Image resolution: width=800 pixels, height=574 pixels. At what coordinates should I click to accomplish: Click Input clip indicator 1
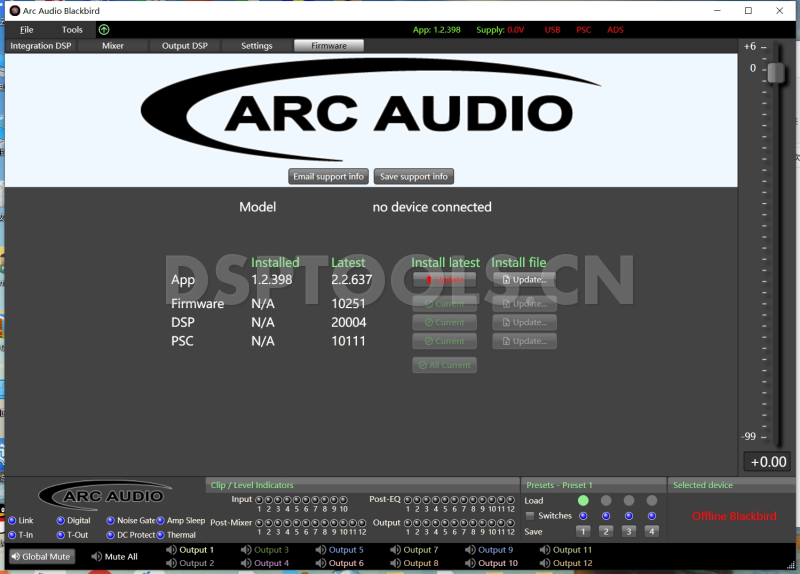259,500
